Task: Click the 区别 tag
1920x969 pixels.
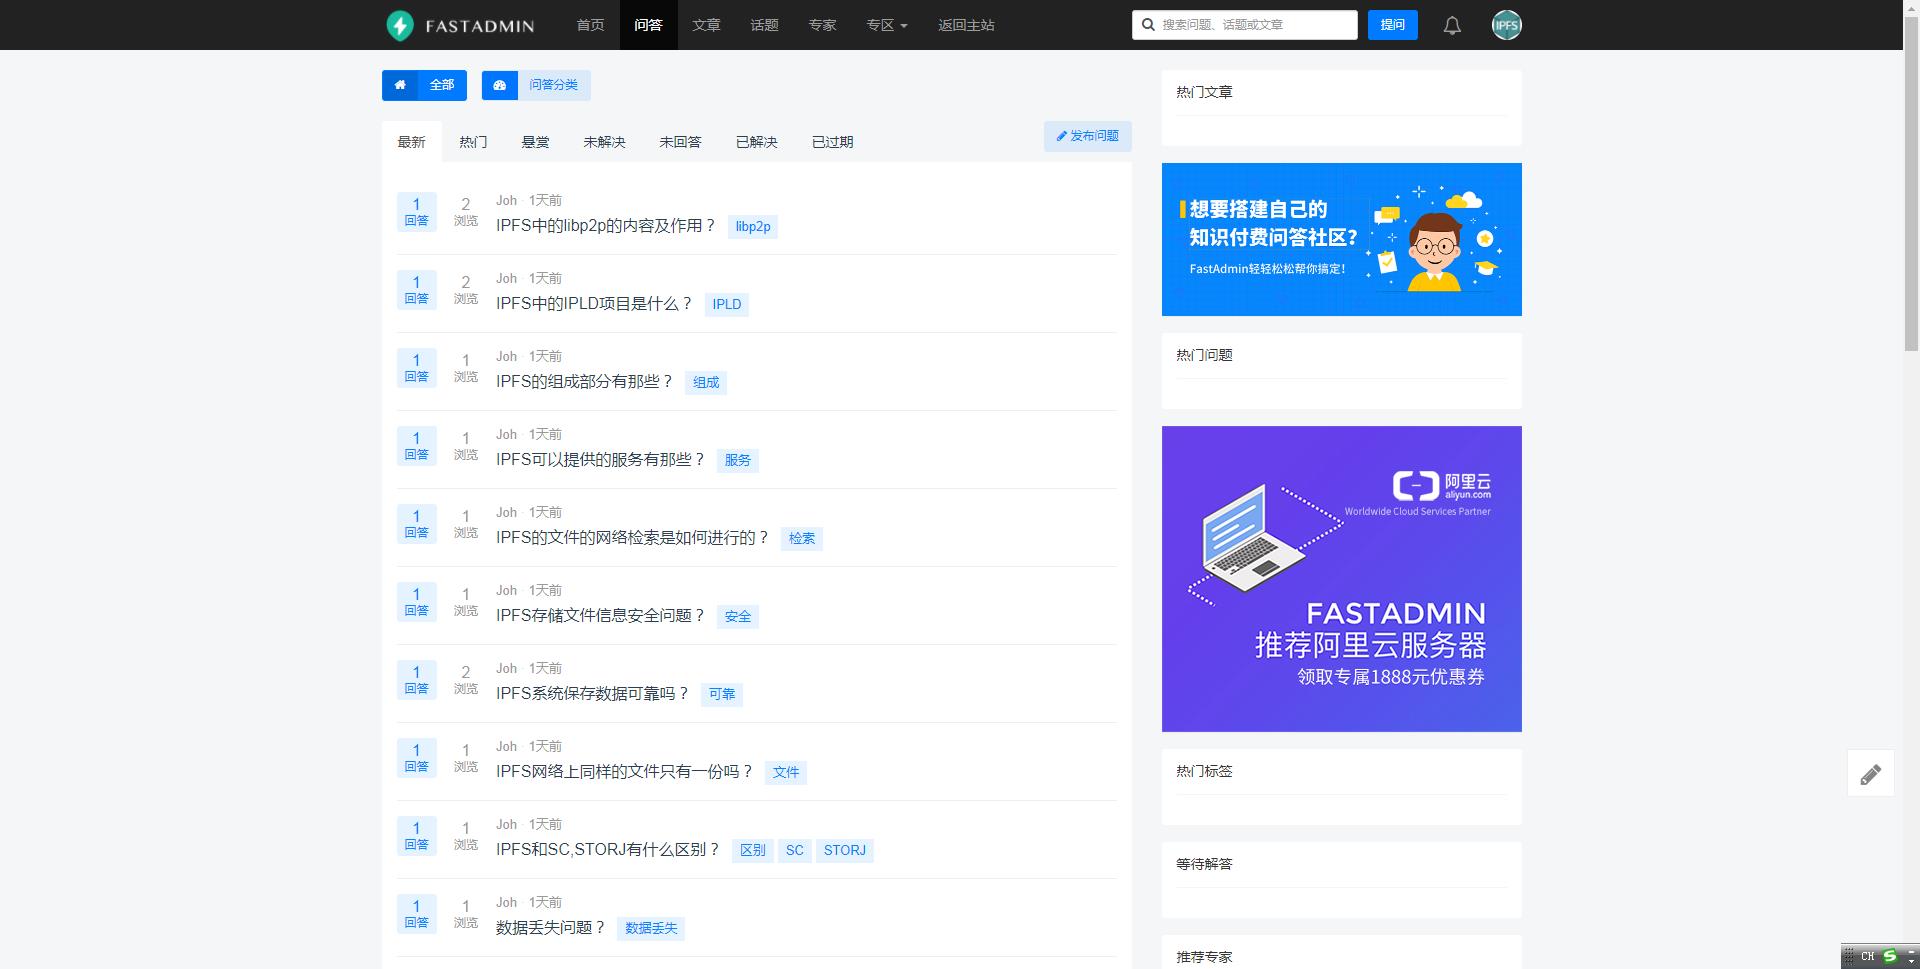Action: (753, 851)
